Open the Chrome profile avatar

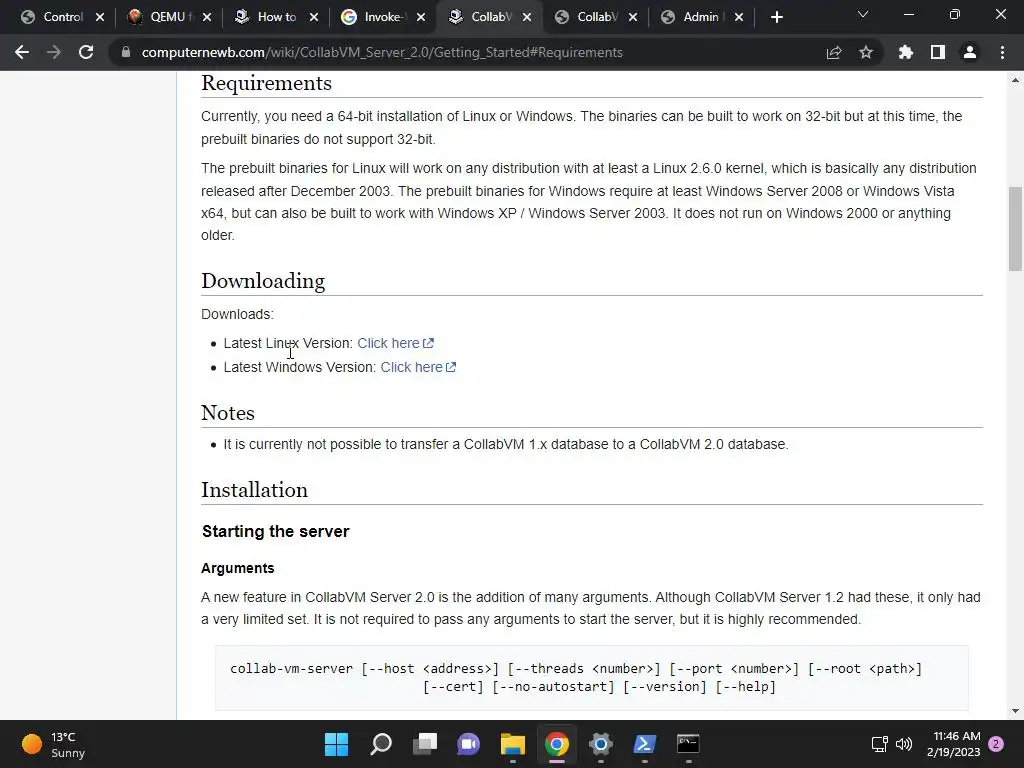[x=970, y=52]
